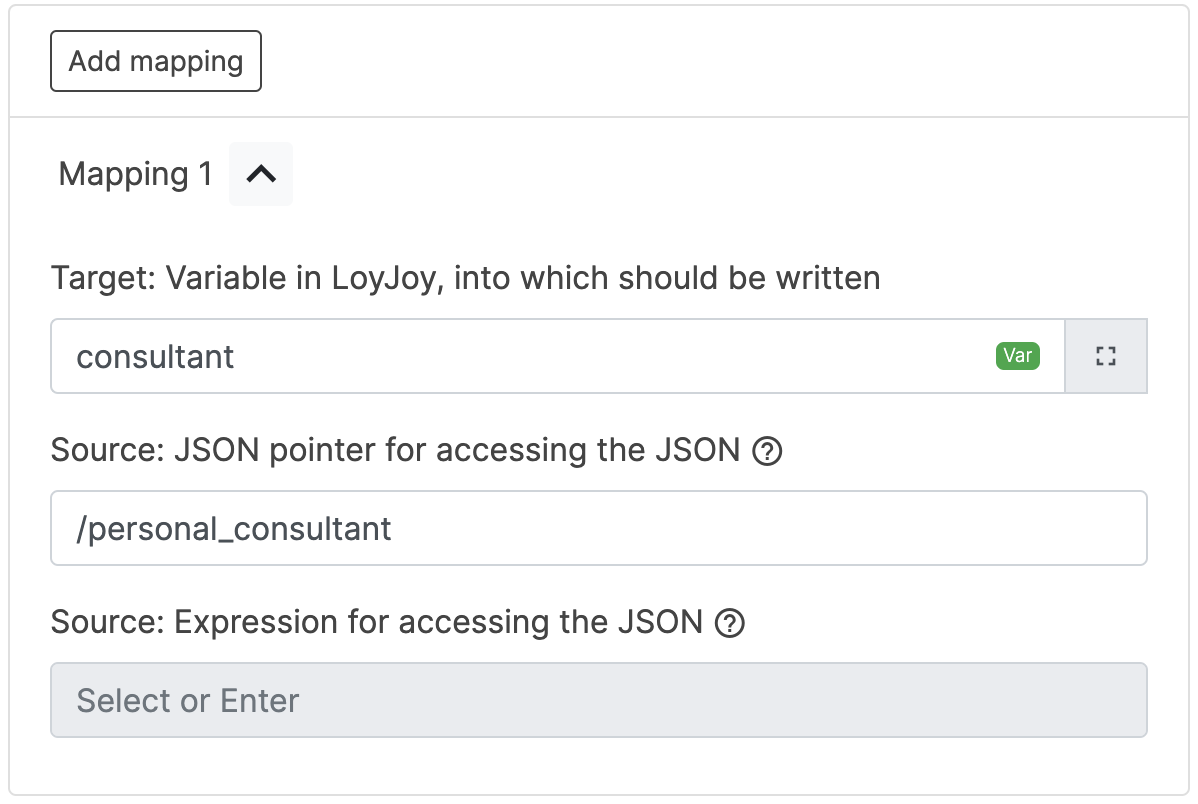Click the word "LoyJoy" in the target label
Image resolution: width=1198 pixels, height=804 pixels.
(387, 277)
